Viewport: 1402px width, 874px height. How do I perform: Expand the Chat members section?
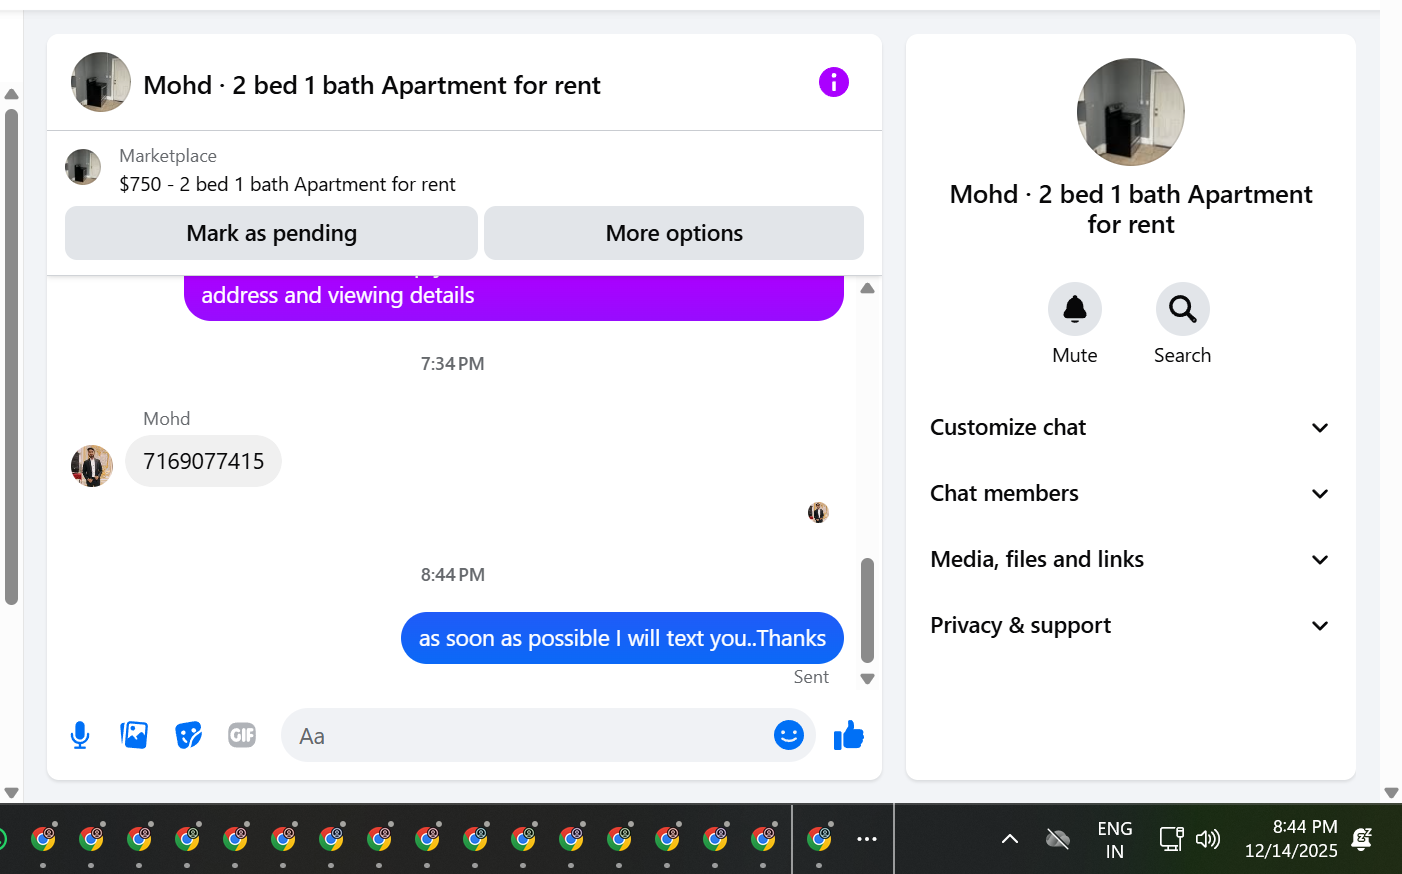(1131, 493)
